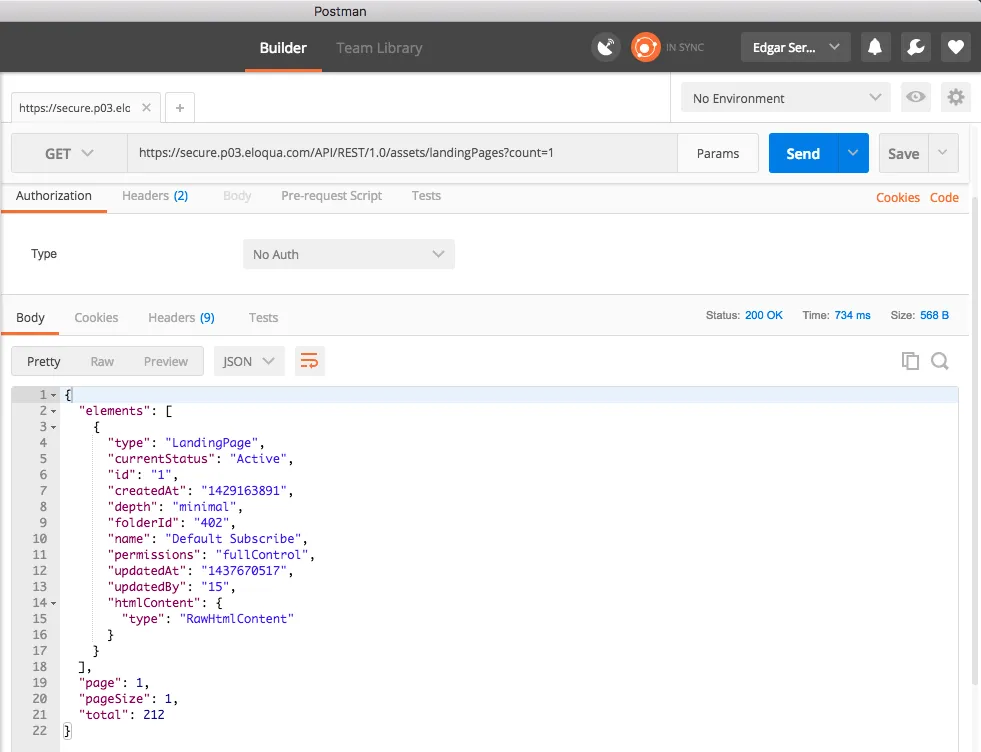Toggle environment quick look eye icon
Screen dimensions: 981x752
point(915,97)
